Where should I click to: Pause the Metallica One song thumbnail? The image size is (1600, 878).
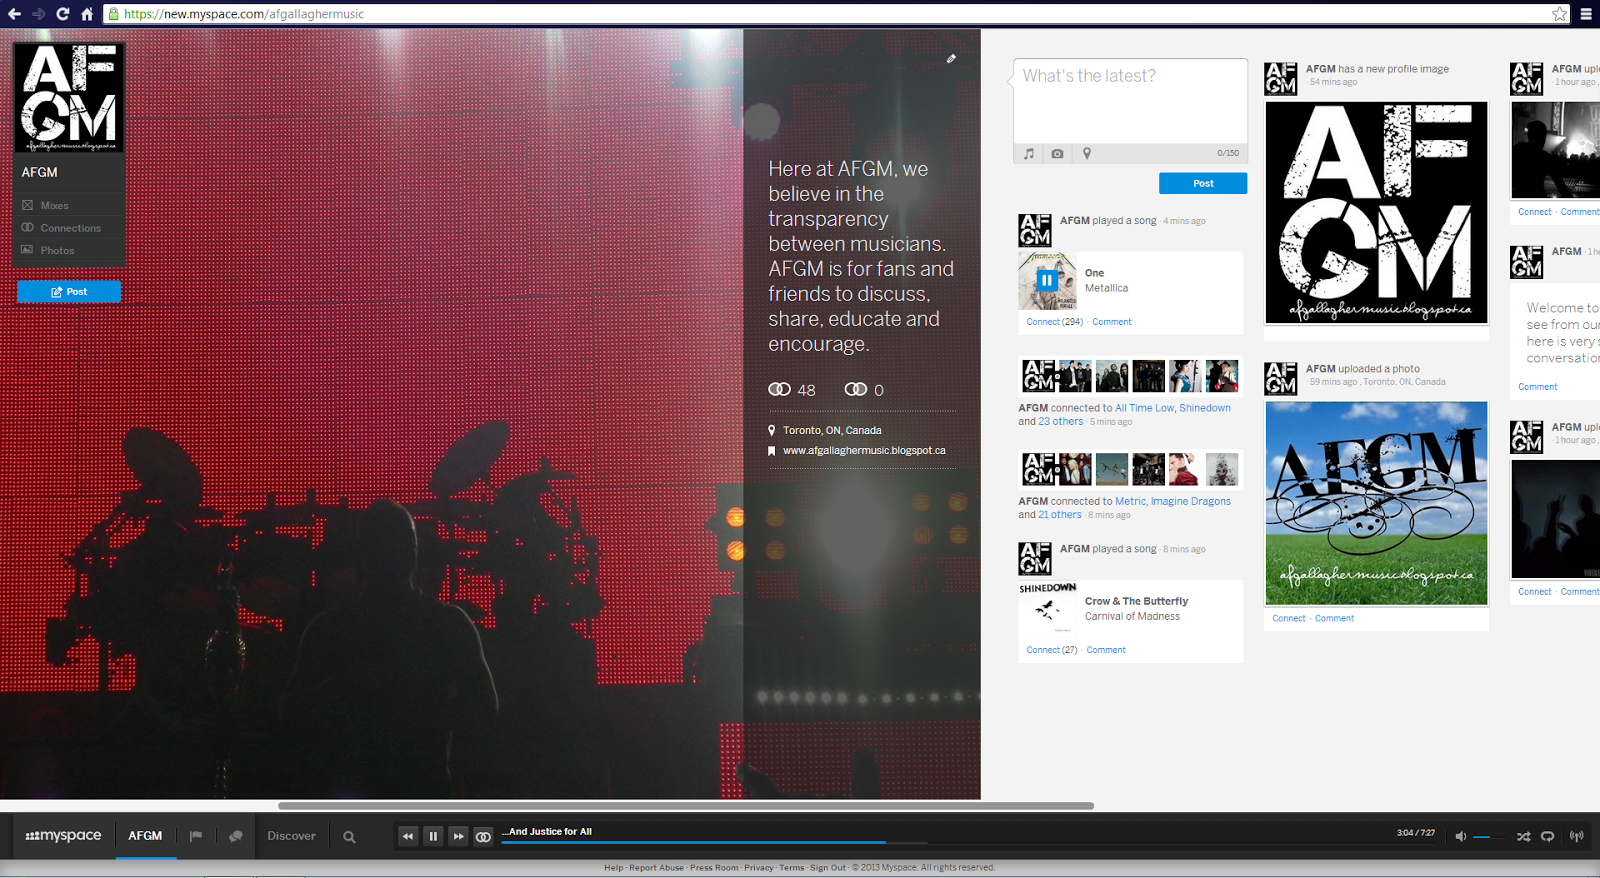(1047, 280)
